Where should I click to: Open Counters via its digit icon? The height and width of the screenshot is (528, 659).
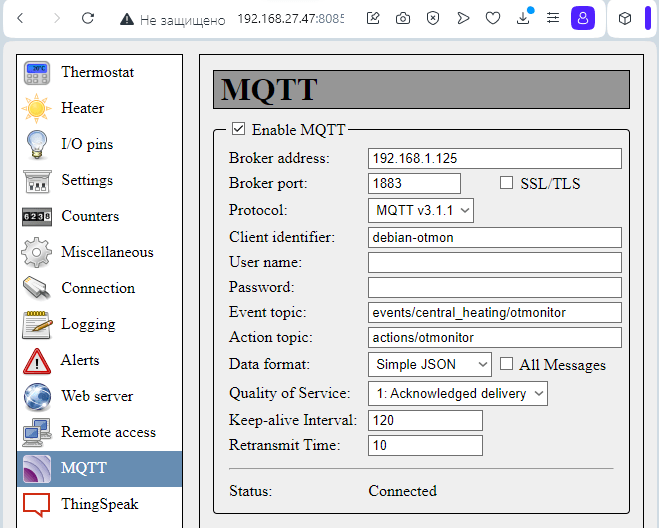point(37,217)
